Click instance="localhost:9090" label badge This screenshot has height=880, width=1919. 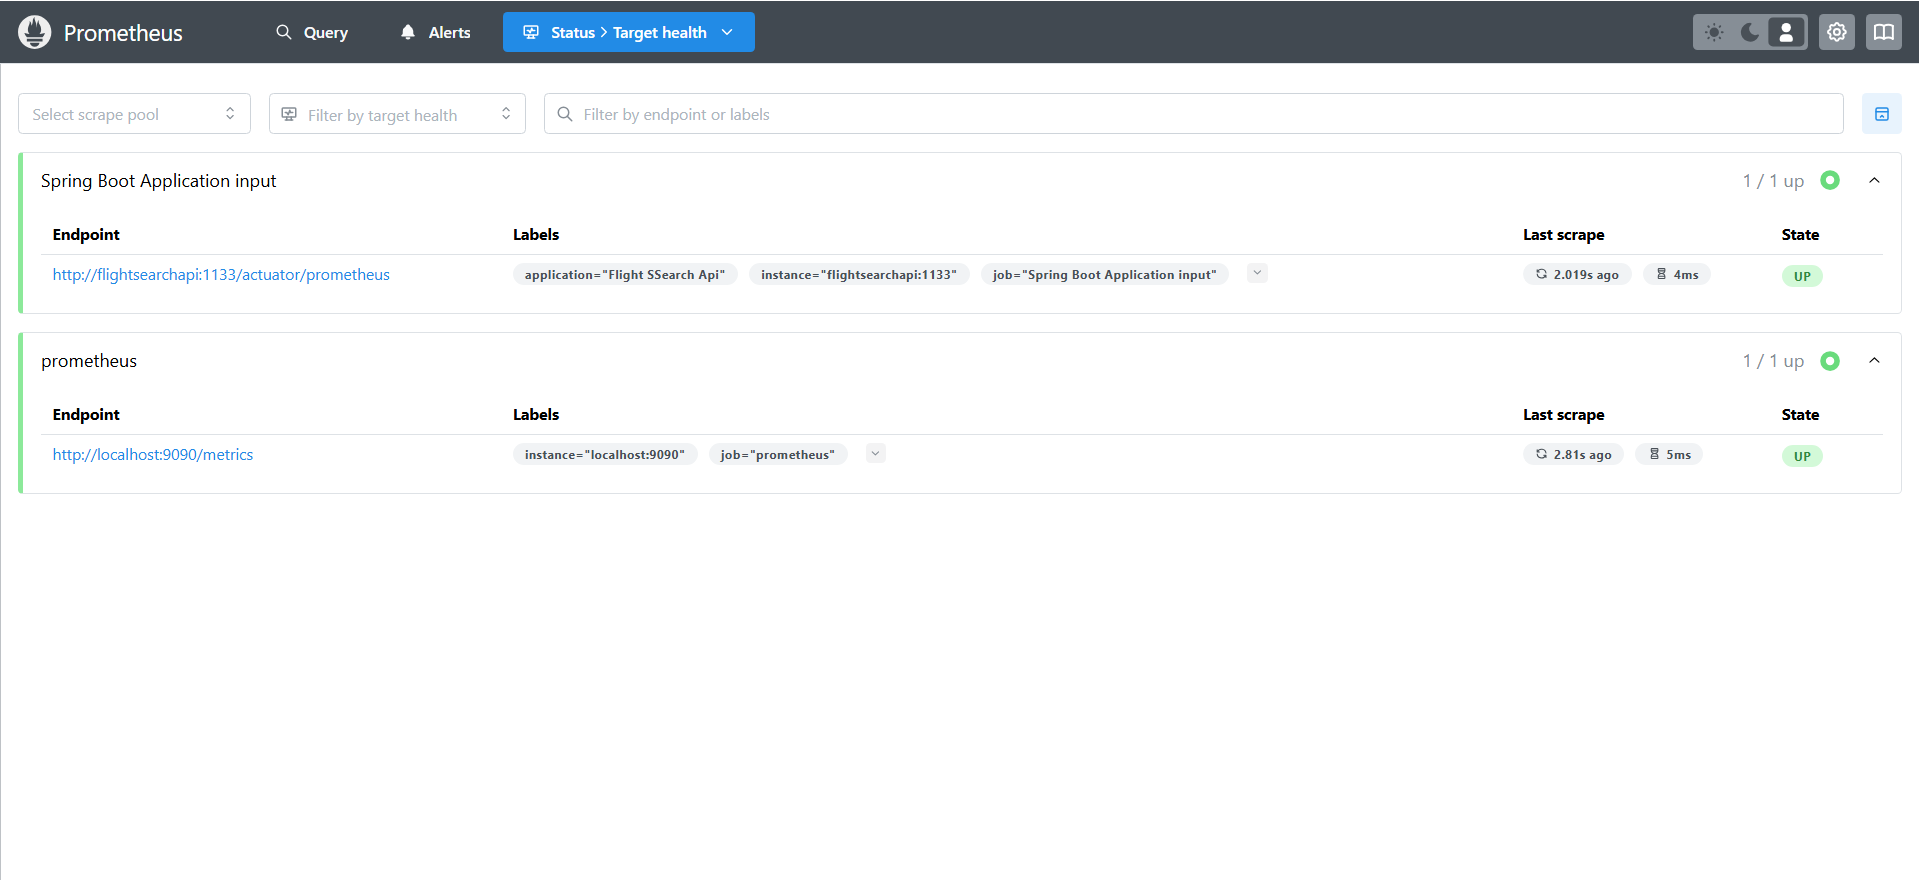(x=605, y=455)
